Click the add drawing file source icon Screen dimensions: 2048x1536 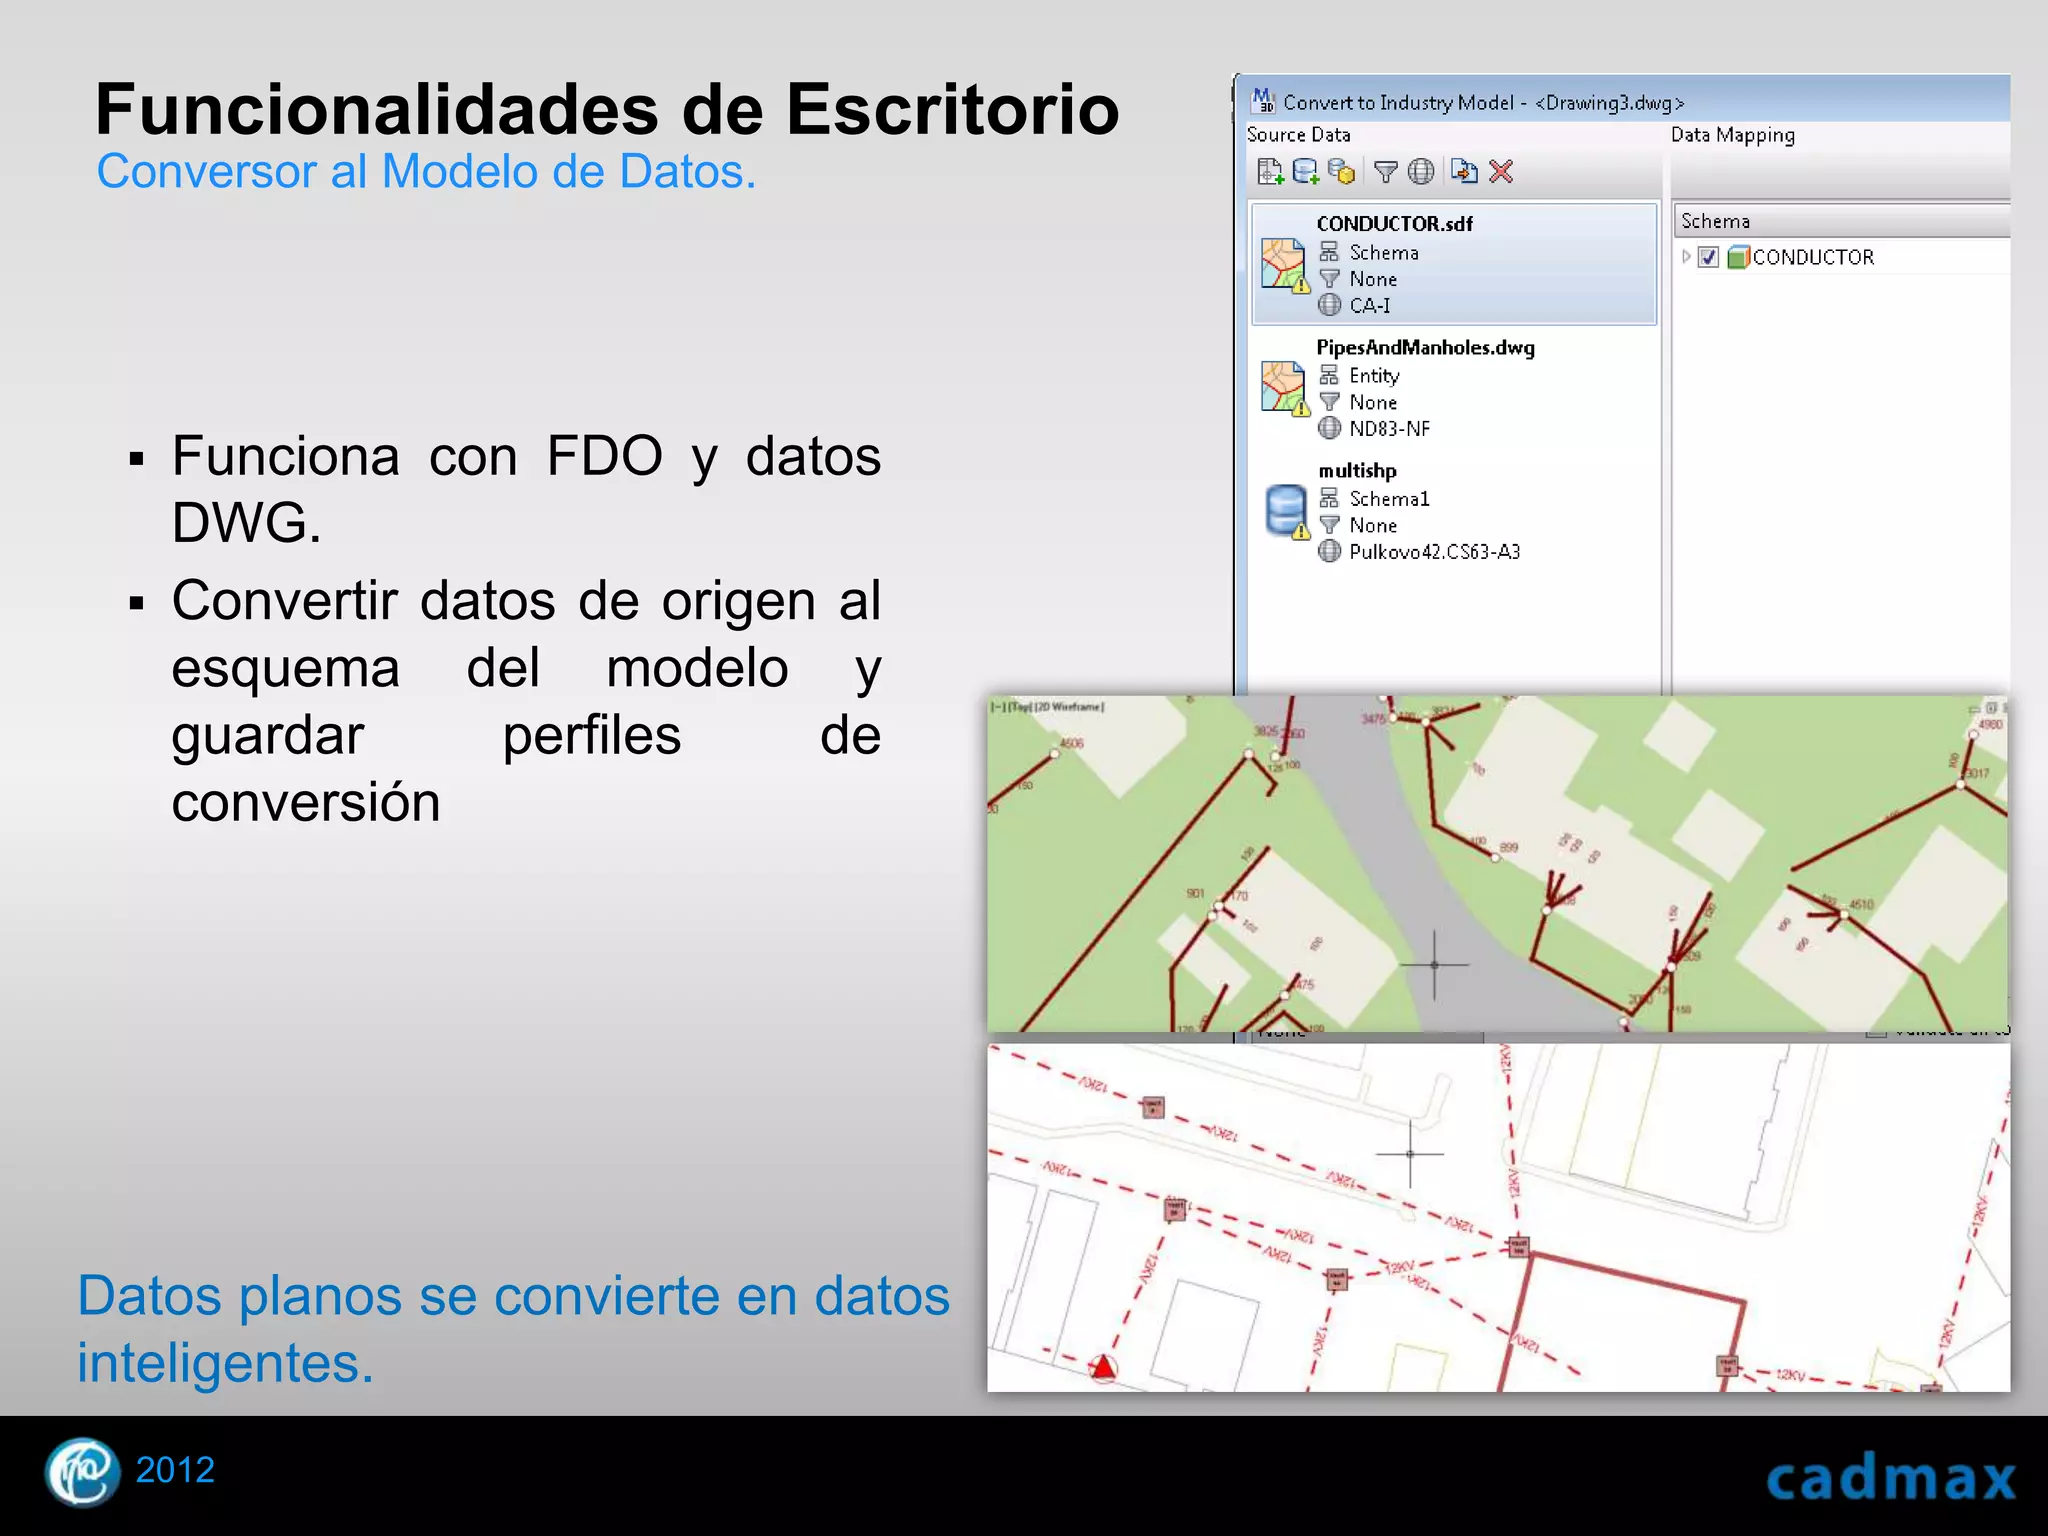coord(1270,172)
